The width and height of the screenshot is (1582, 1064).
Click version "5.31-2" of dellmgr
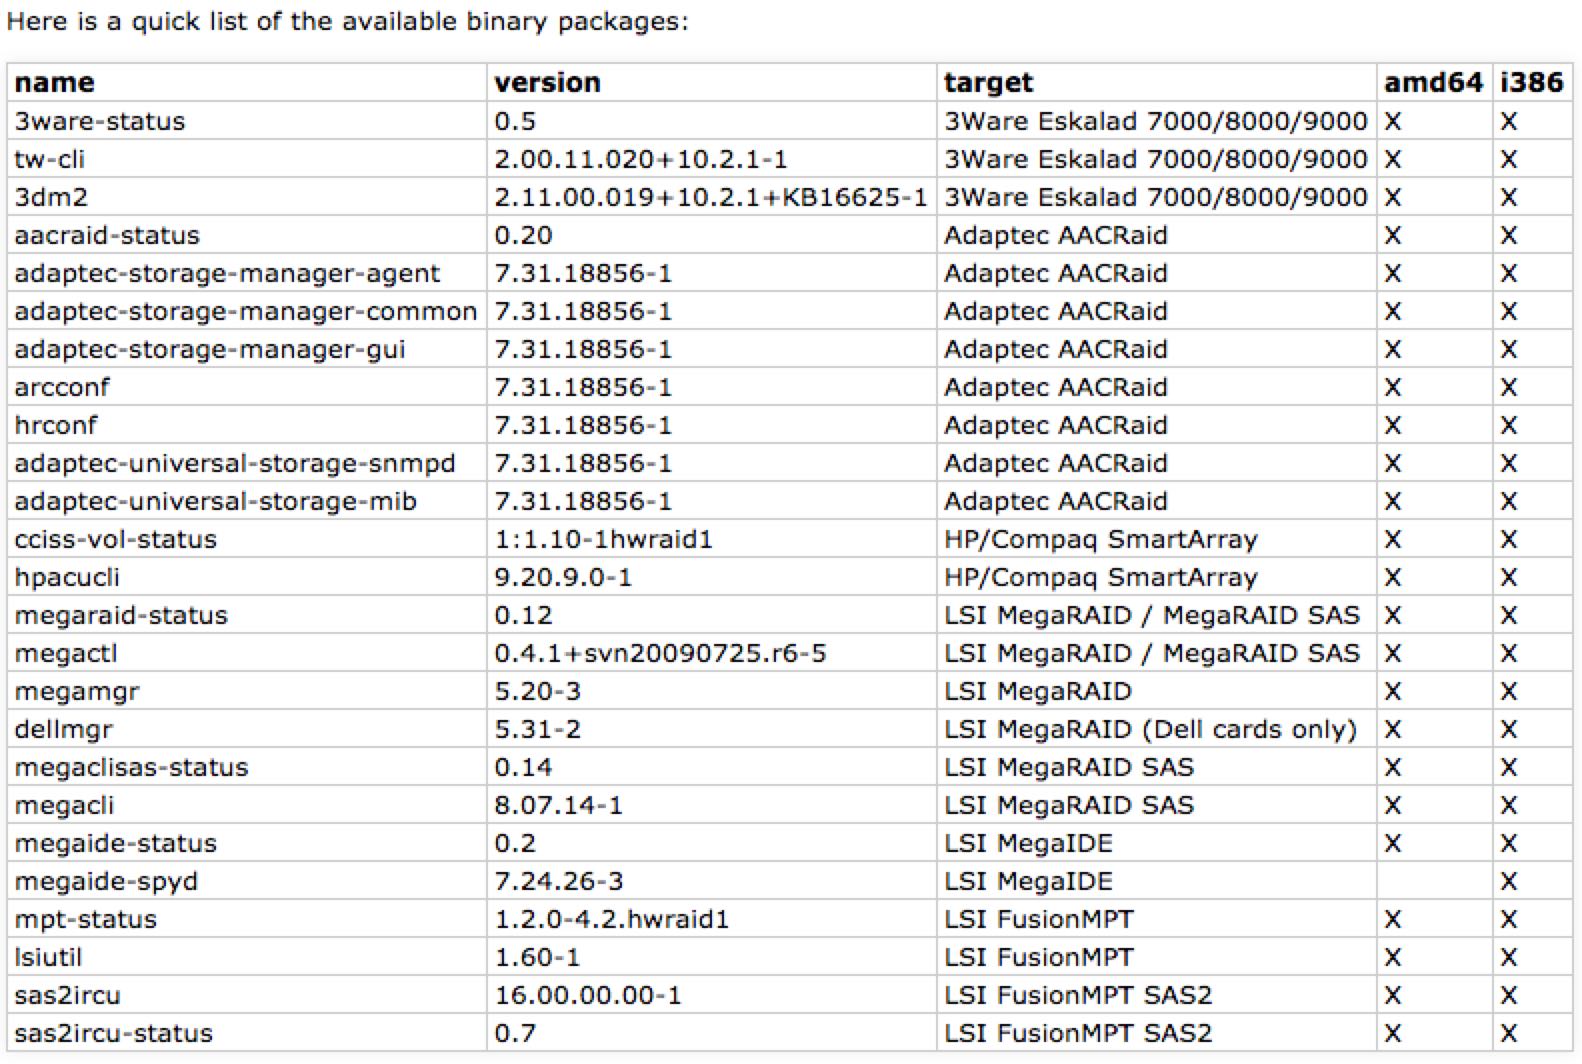537,729
